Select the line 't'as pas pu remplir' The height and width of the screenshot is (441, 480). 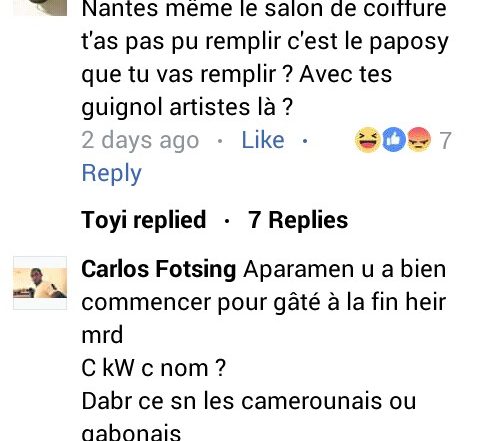pyautogui.click(x=182, y=42)
